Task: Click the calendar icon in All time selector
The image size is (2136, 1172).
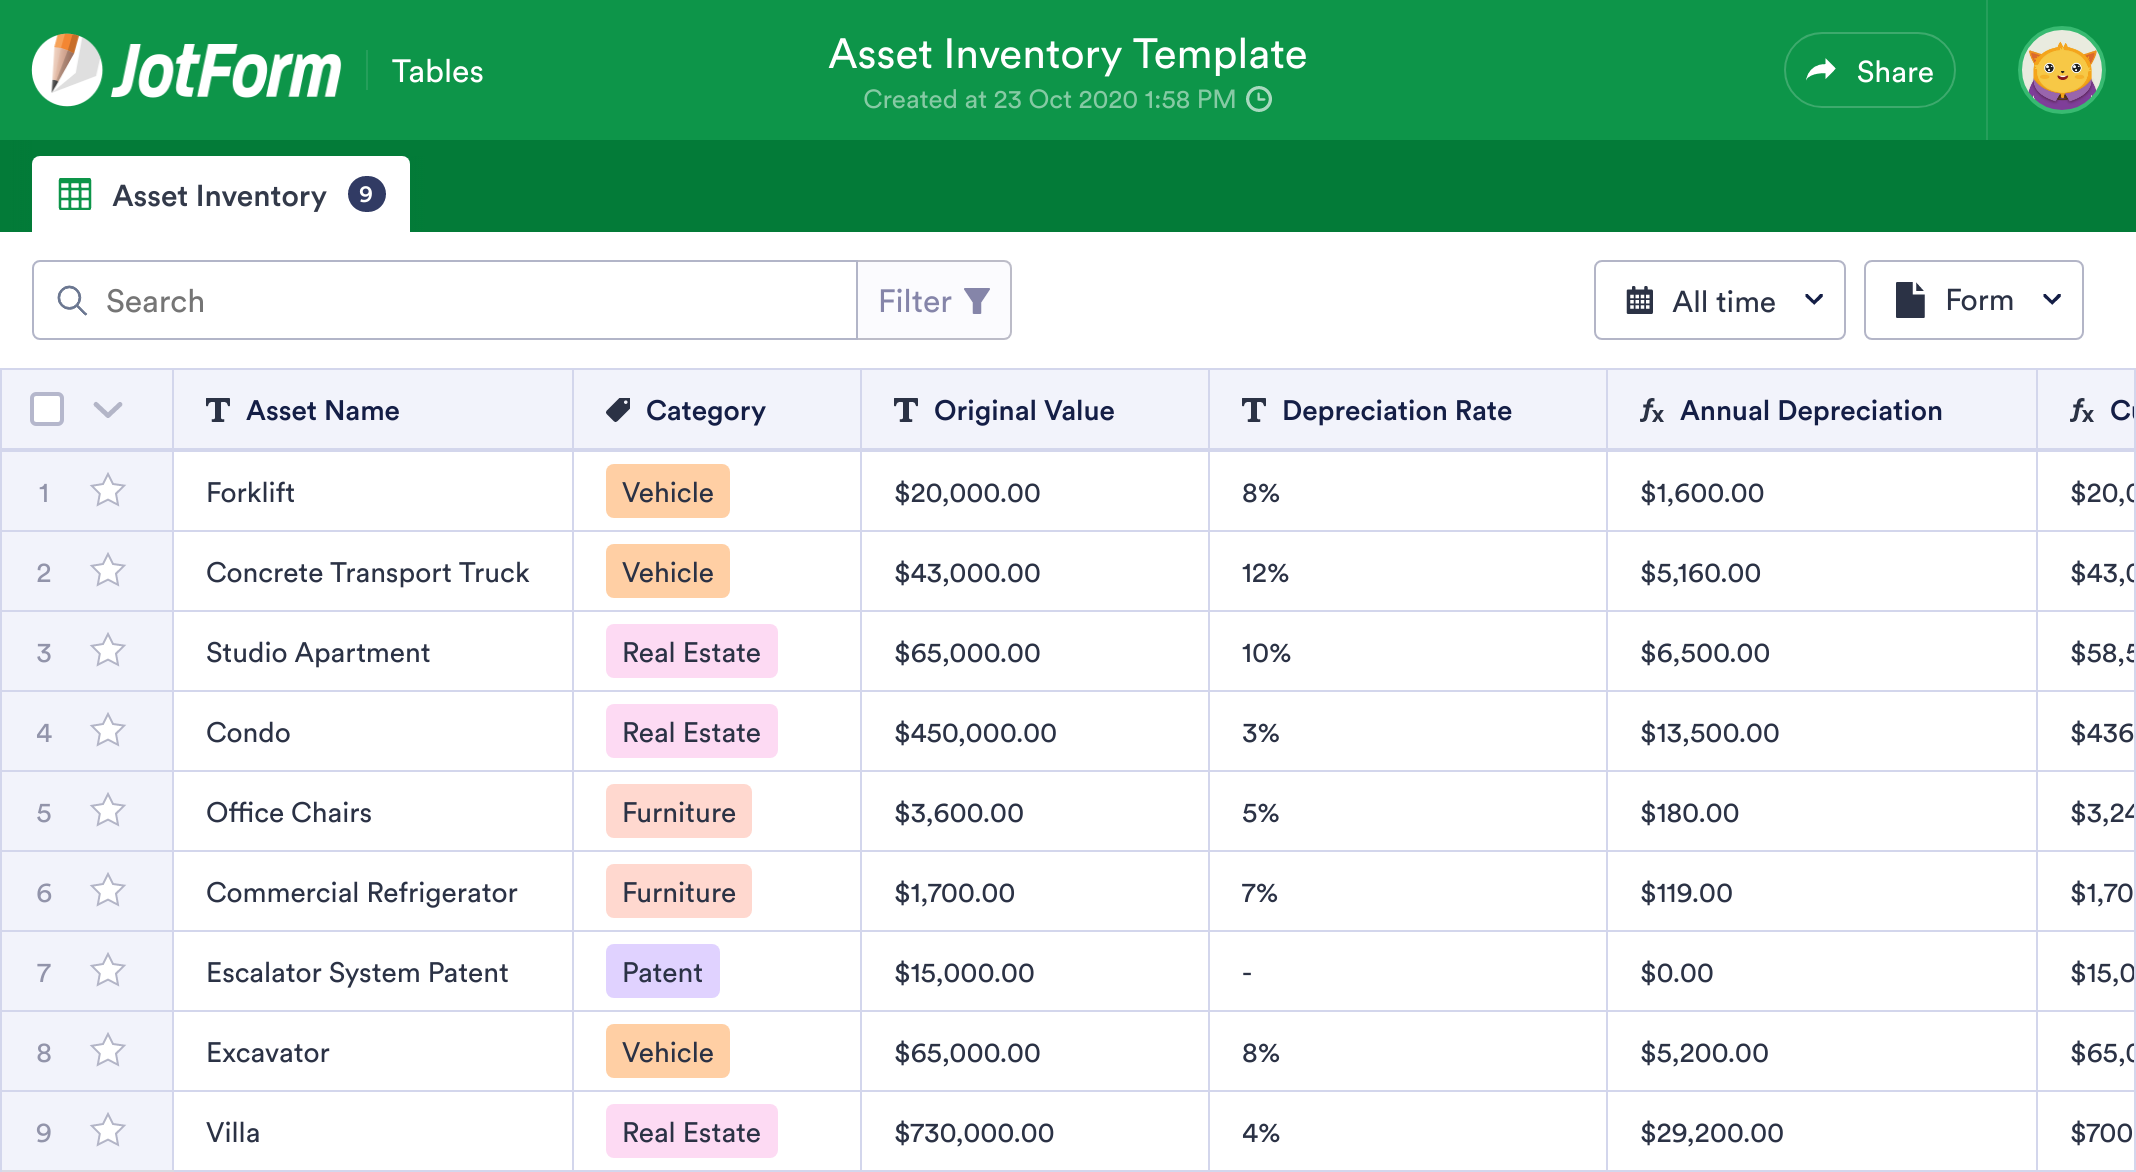Action: (1640, 300)
